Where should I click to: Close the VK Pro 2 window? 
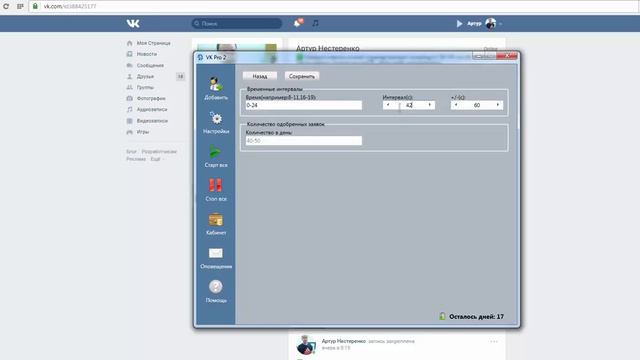(507, 56)
